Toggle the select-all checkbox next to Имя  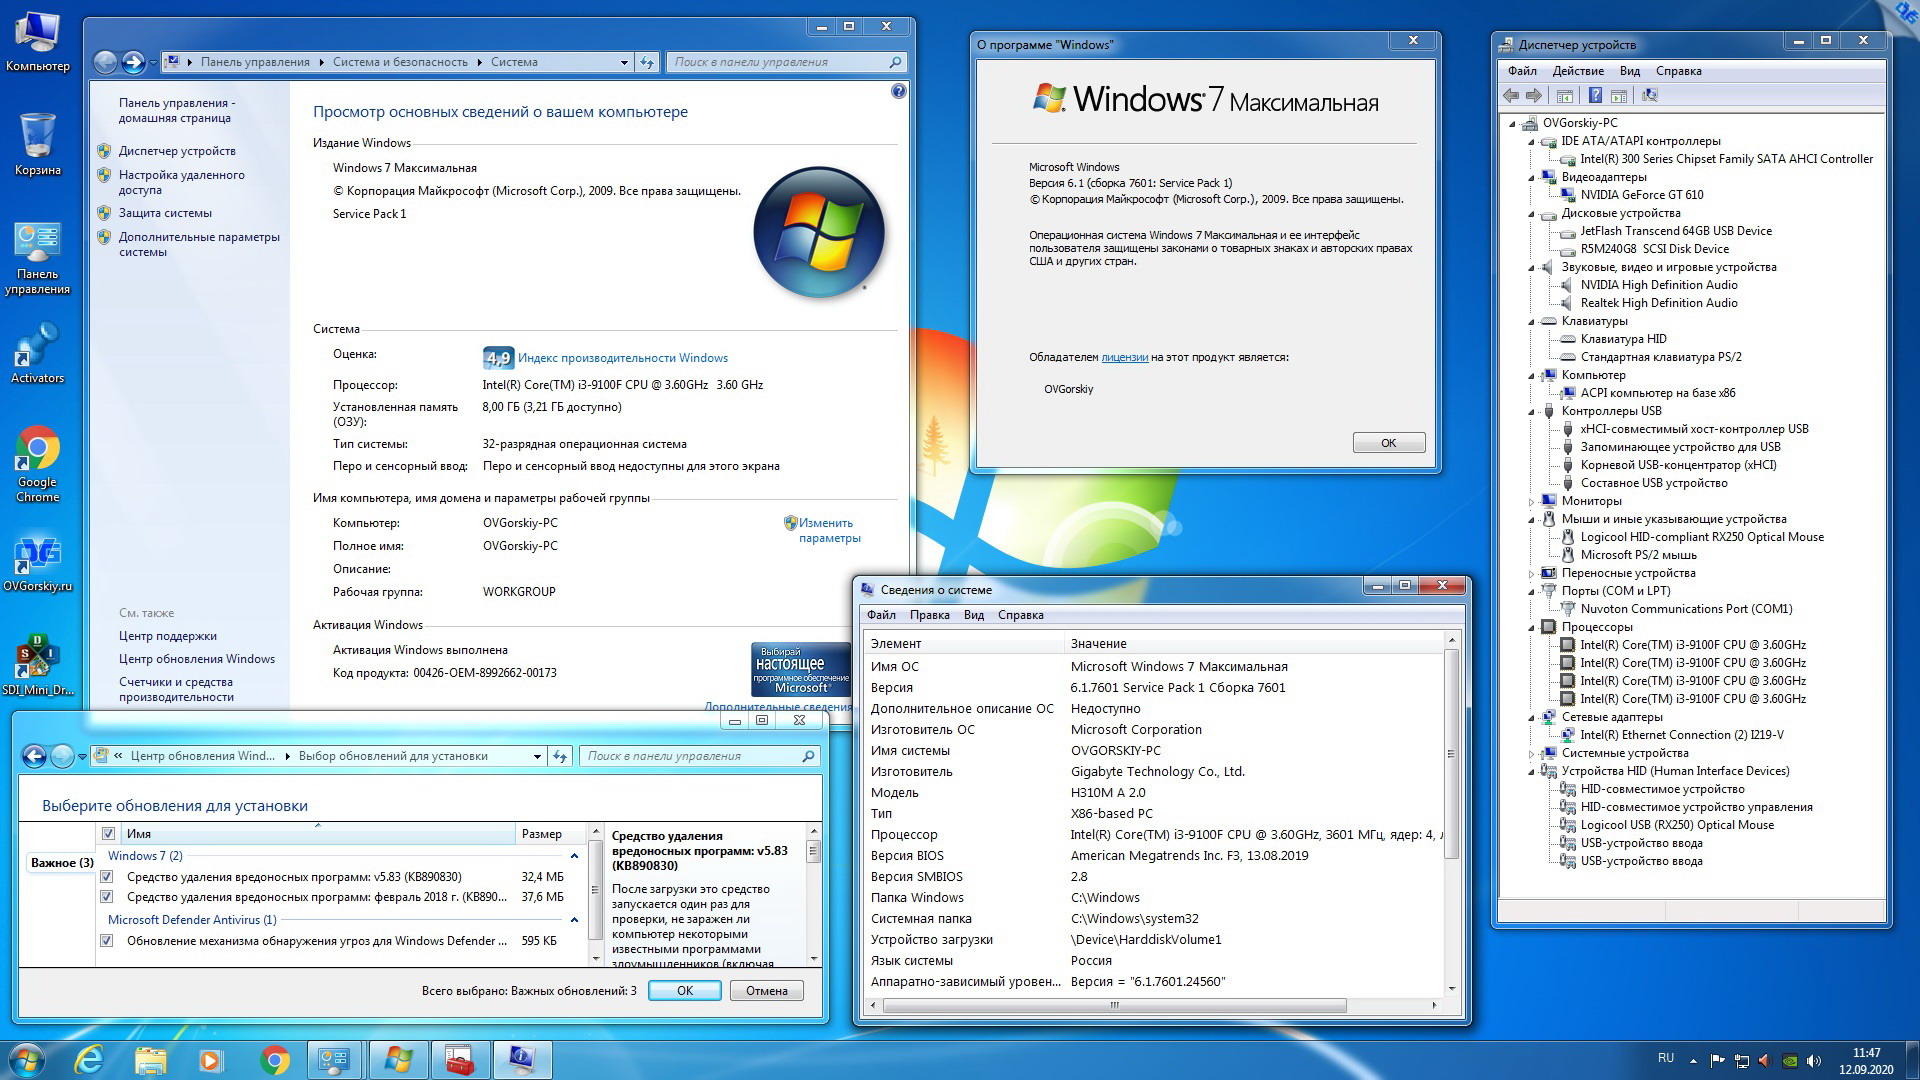(x=108, y=834)
